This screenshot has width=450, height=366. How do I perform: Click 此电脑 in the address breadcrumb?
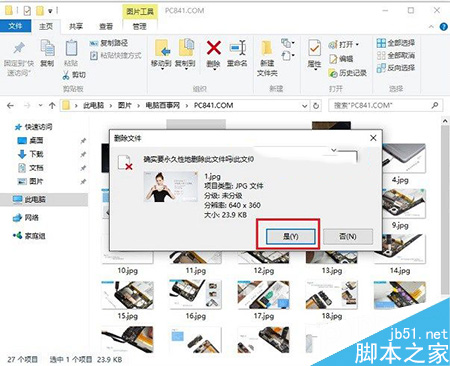(93, 106)
